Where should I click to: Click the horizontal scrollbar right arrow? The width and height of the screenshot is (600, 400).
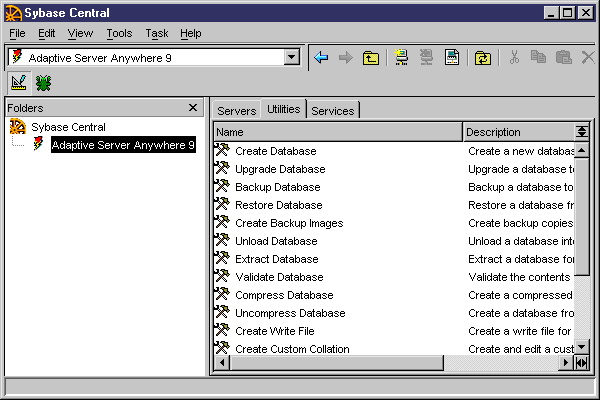(566, 362)
